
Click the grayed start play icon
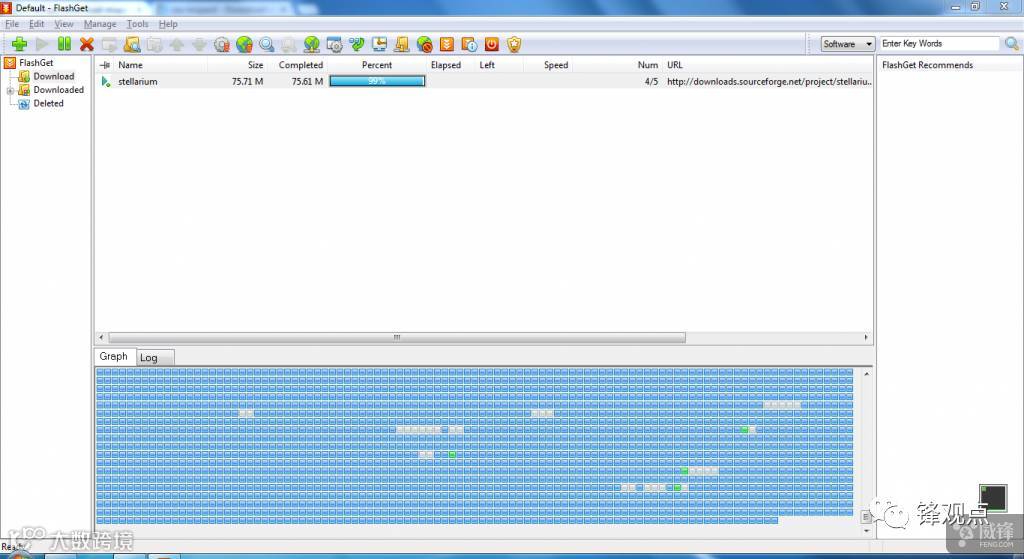(42, 44)
